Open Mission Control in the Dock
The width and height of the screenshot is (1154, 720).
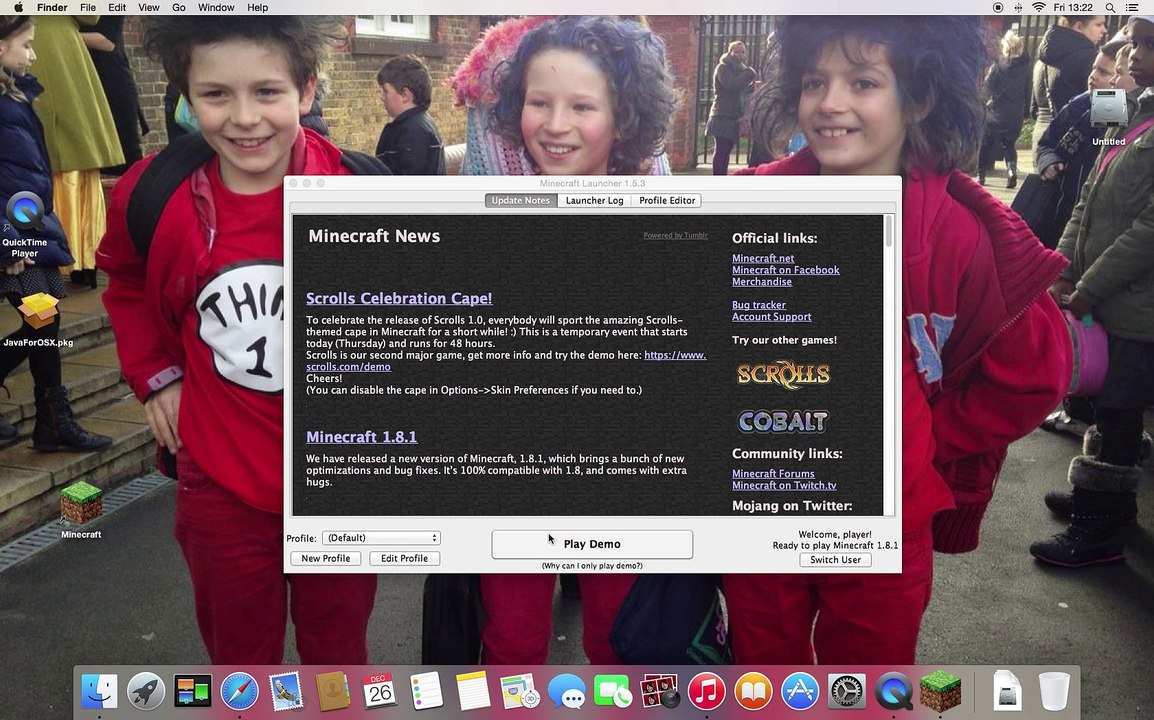(193, 691)
